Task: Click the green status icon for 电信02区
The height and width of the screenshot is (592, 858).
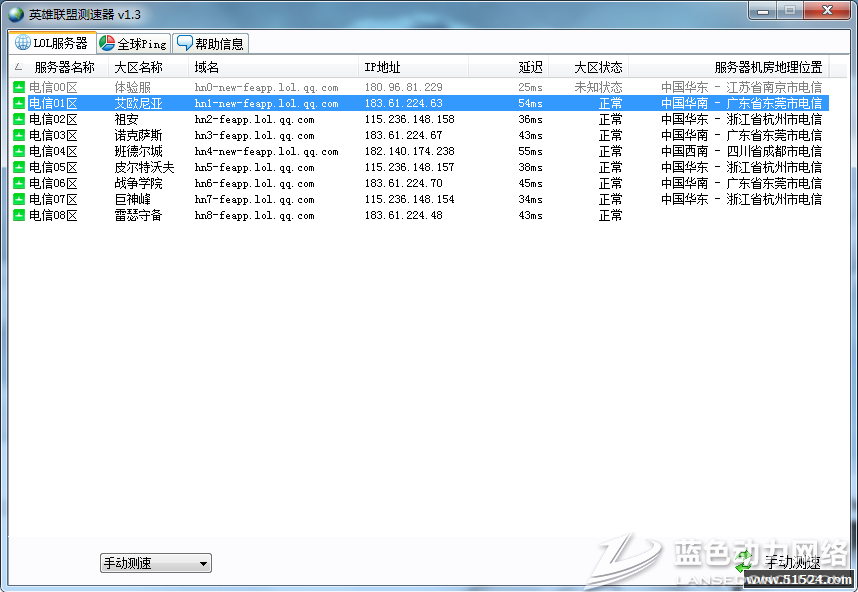Action: (x=19, y=120)
